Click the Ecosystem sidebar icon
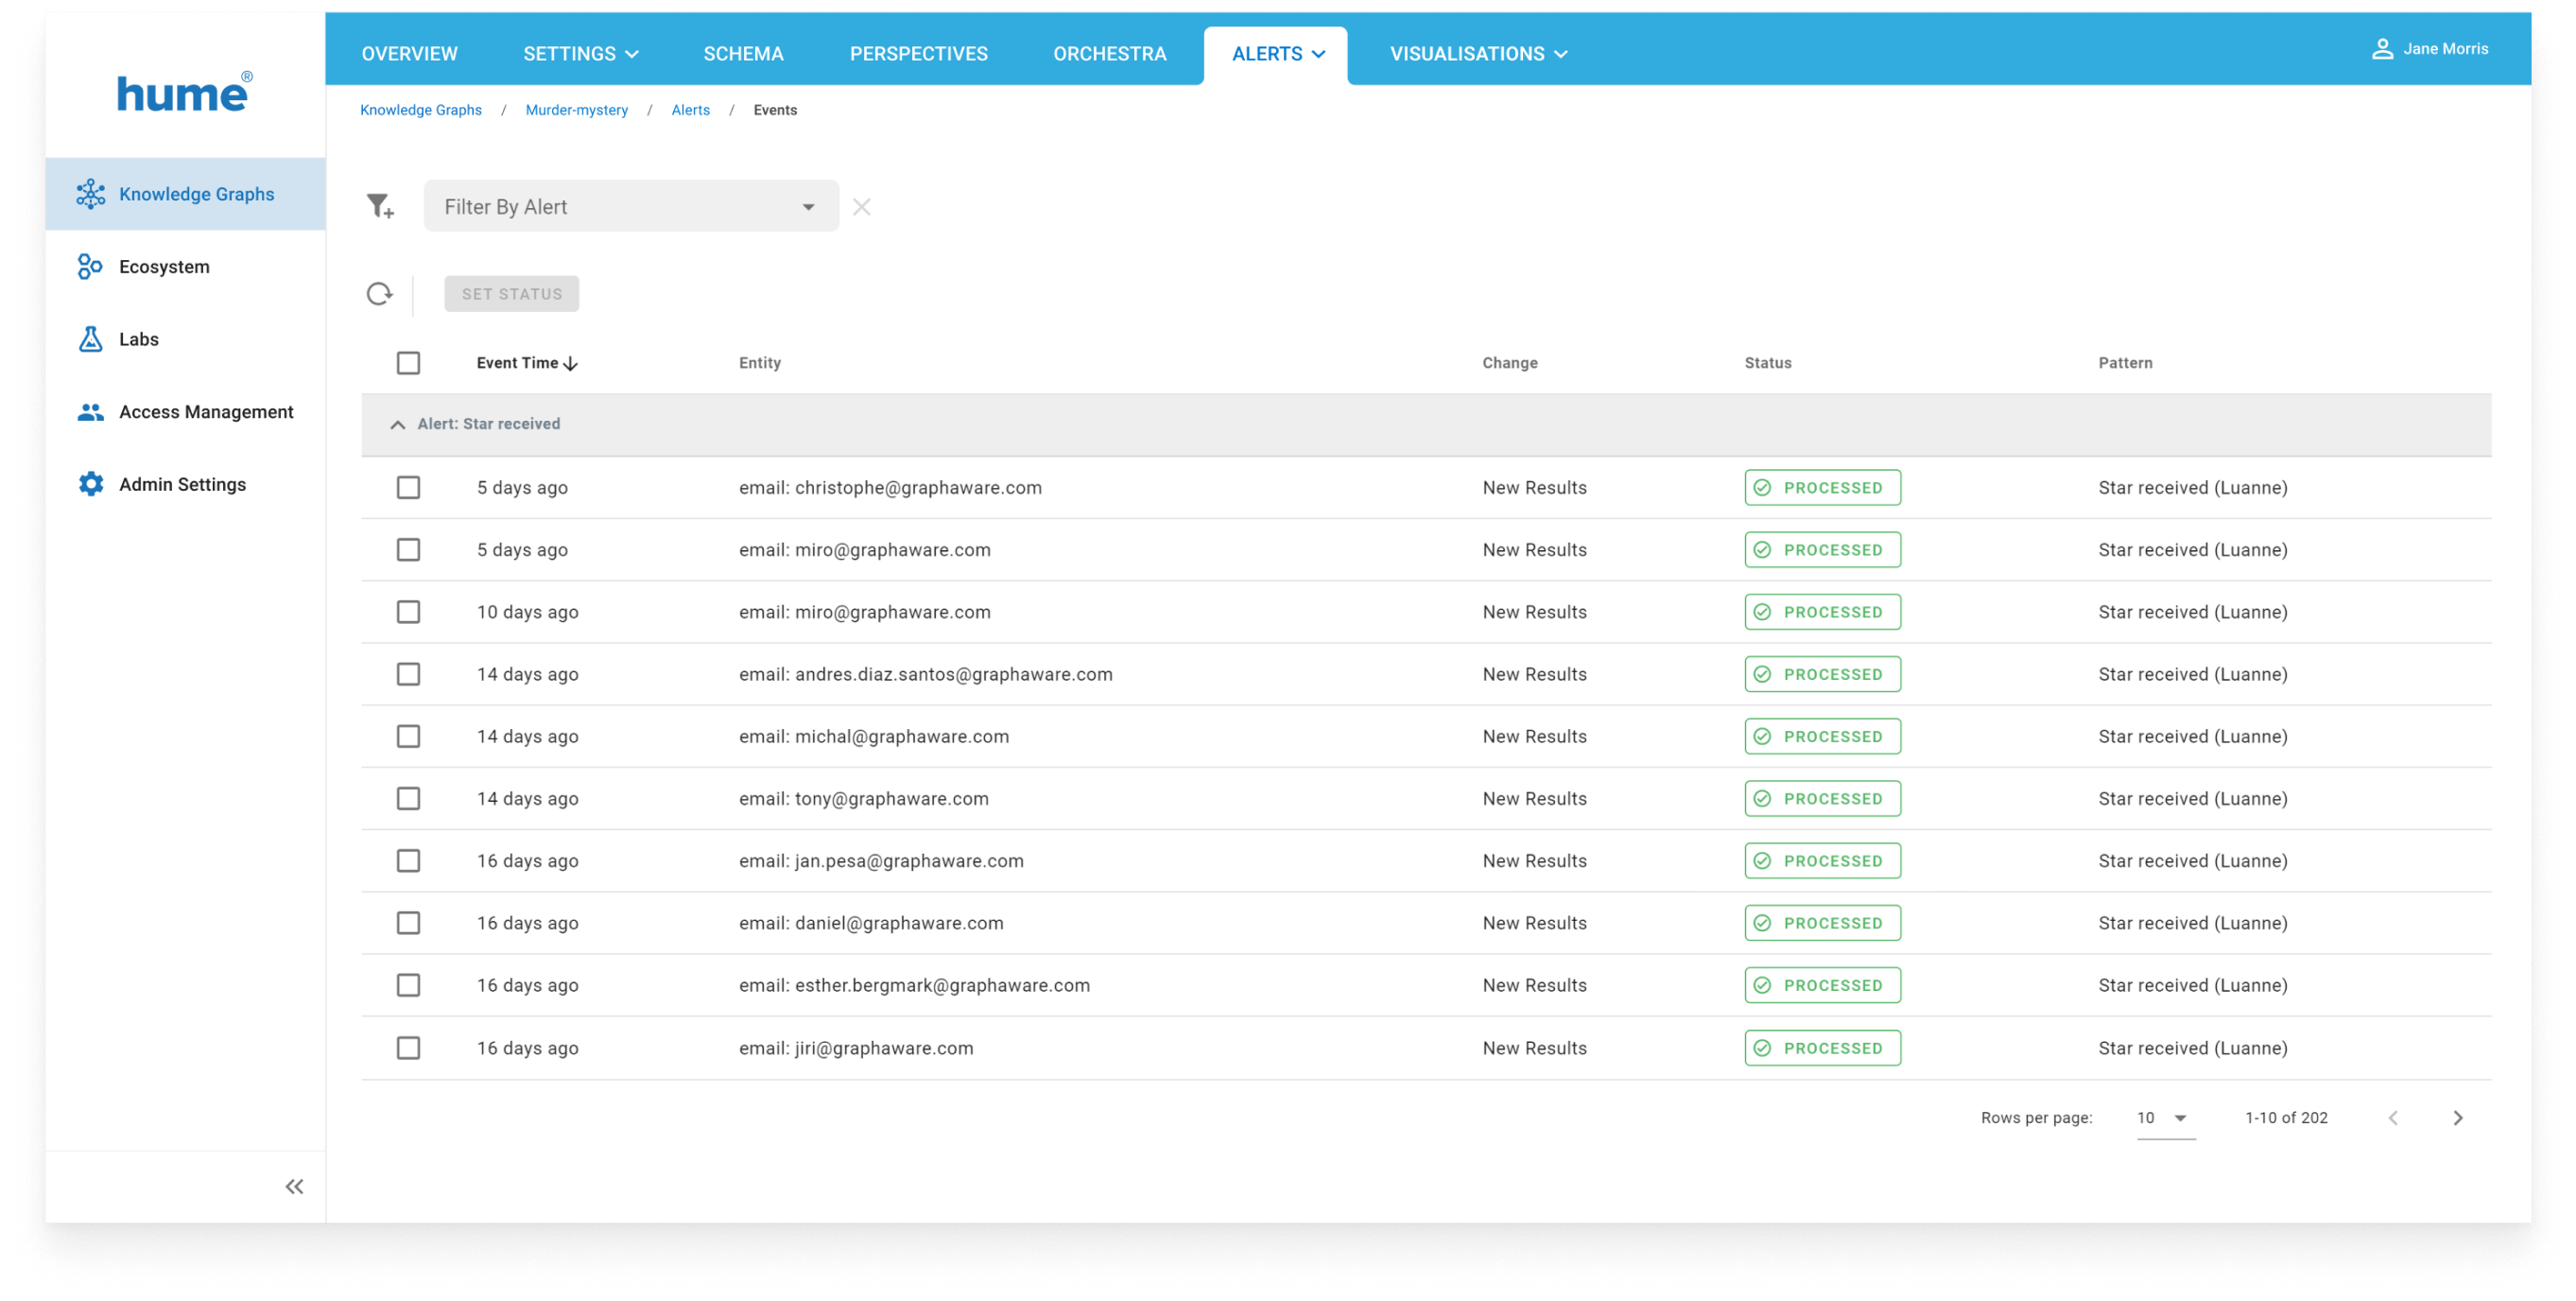Screen dimensions: 2576x1301 (90, 267)
